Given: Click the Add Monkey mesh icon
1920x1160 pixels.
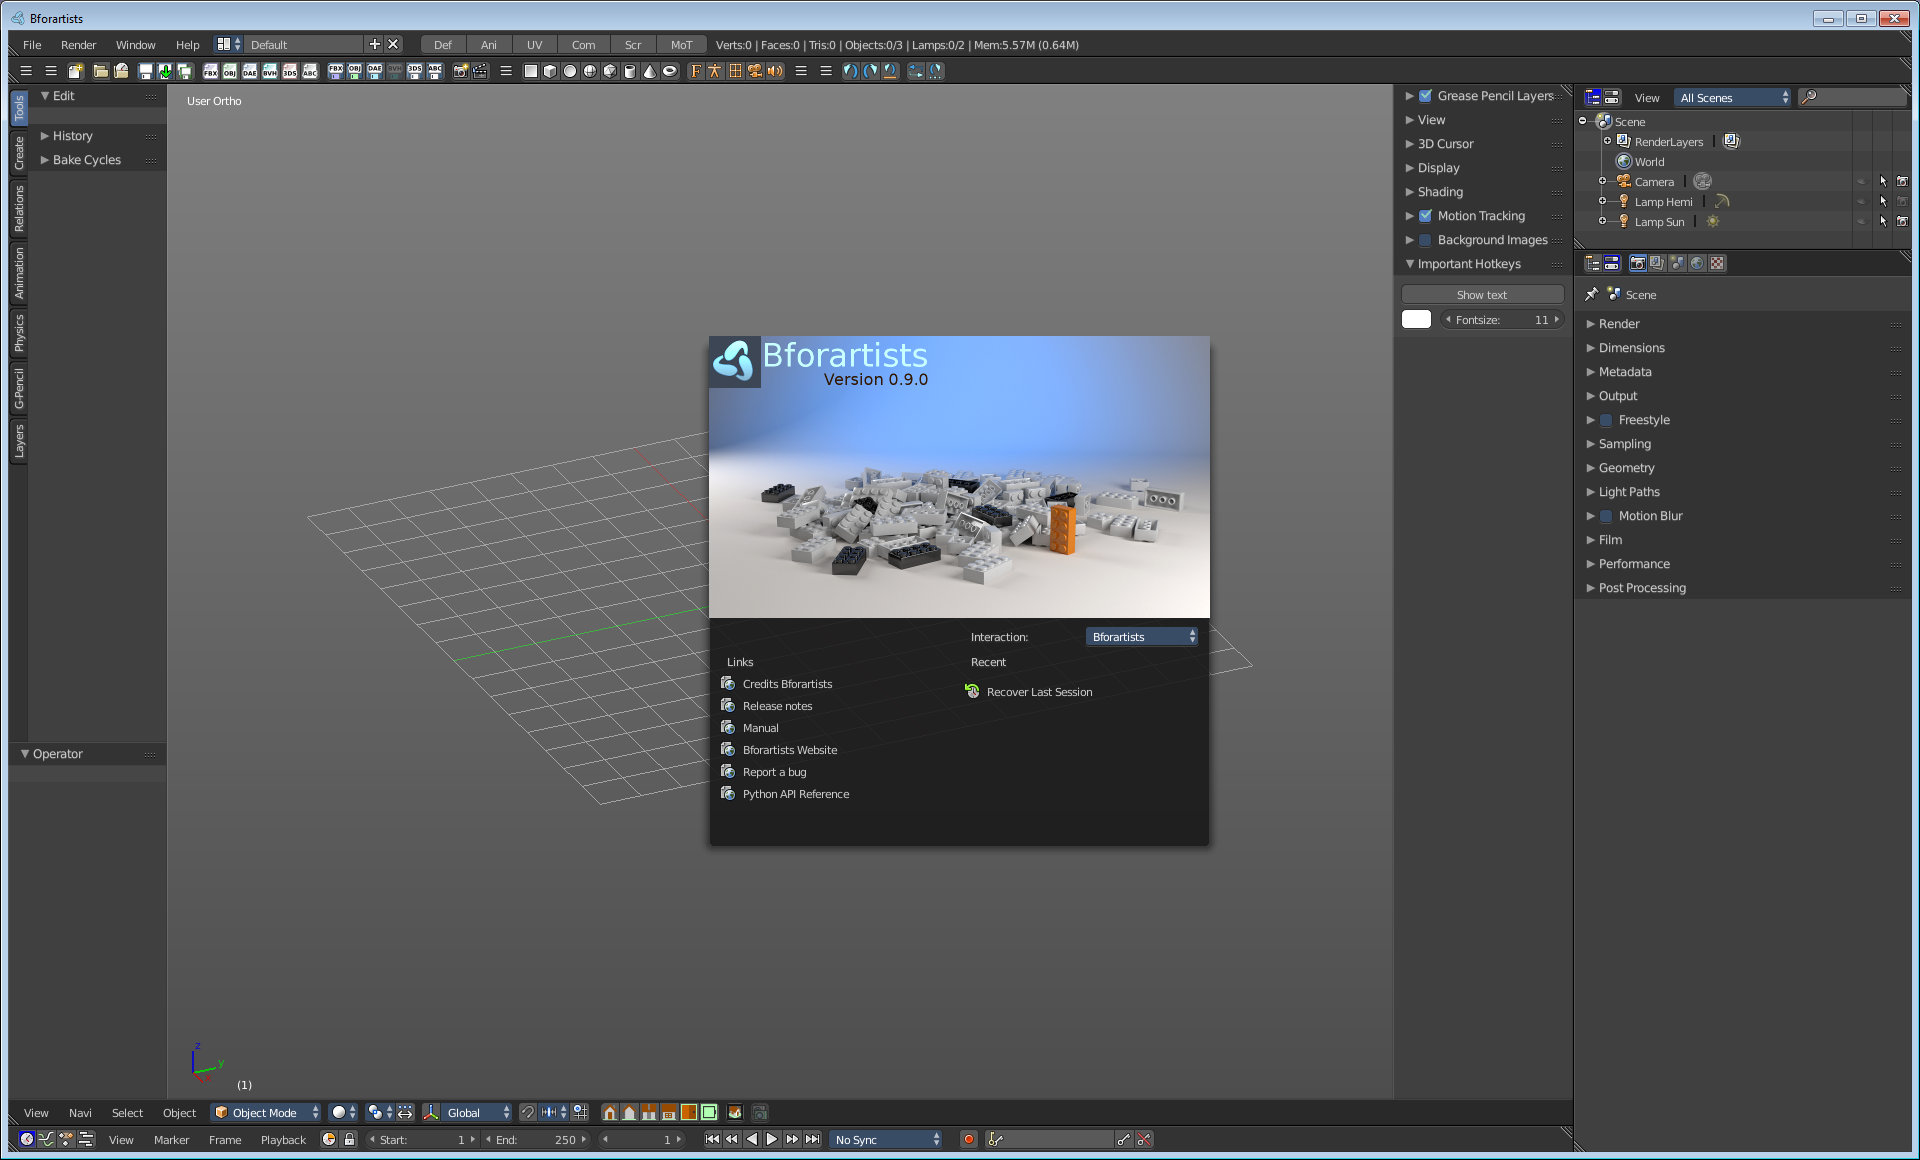Looking at the screenshot, I should [610, 71].
